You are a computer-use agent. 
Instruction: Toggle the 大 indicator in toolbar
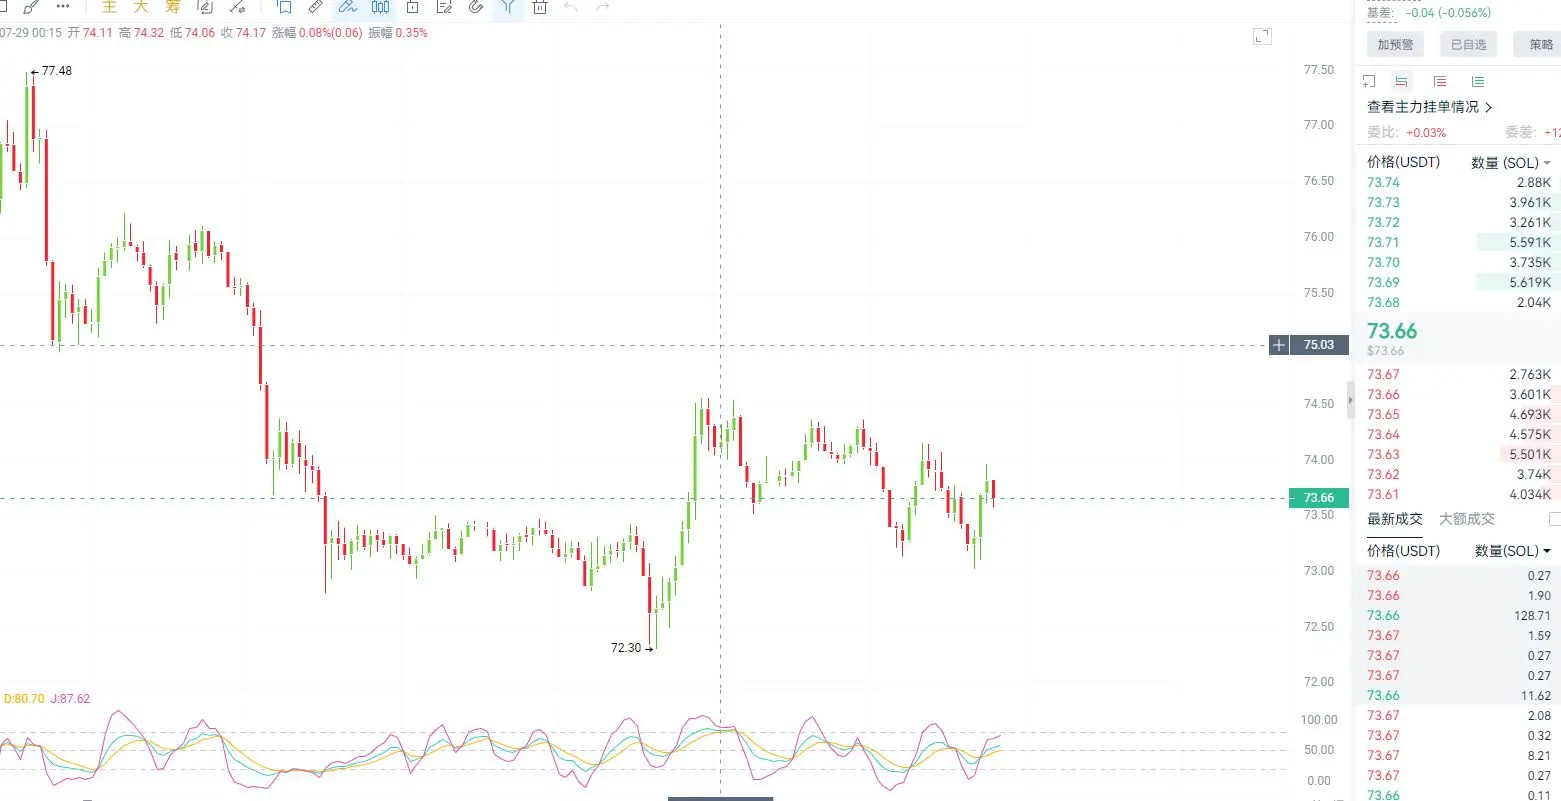pyautogui.click(x=141, y=7)
